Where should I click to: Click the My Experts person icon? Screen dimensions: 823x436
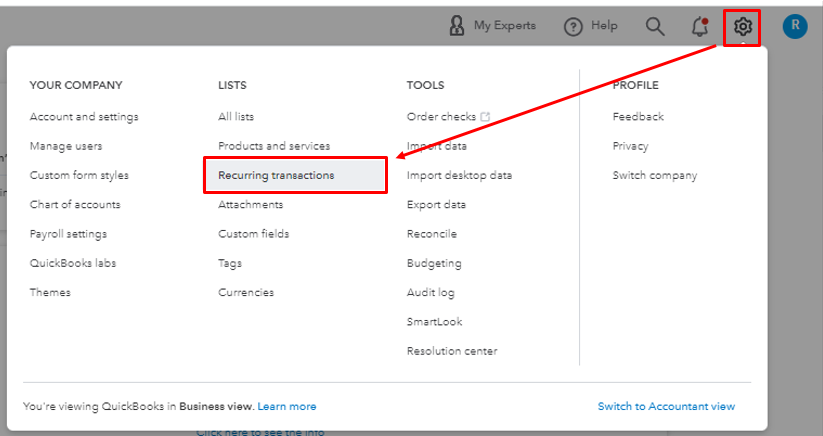coord(457,26)
